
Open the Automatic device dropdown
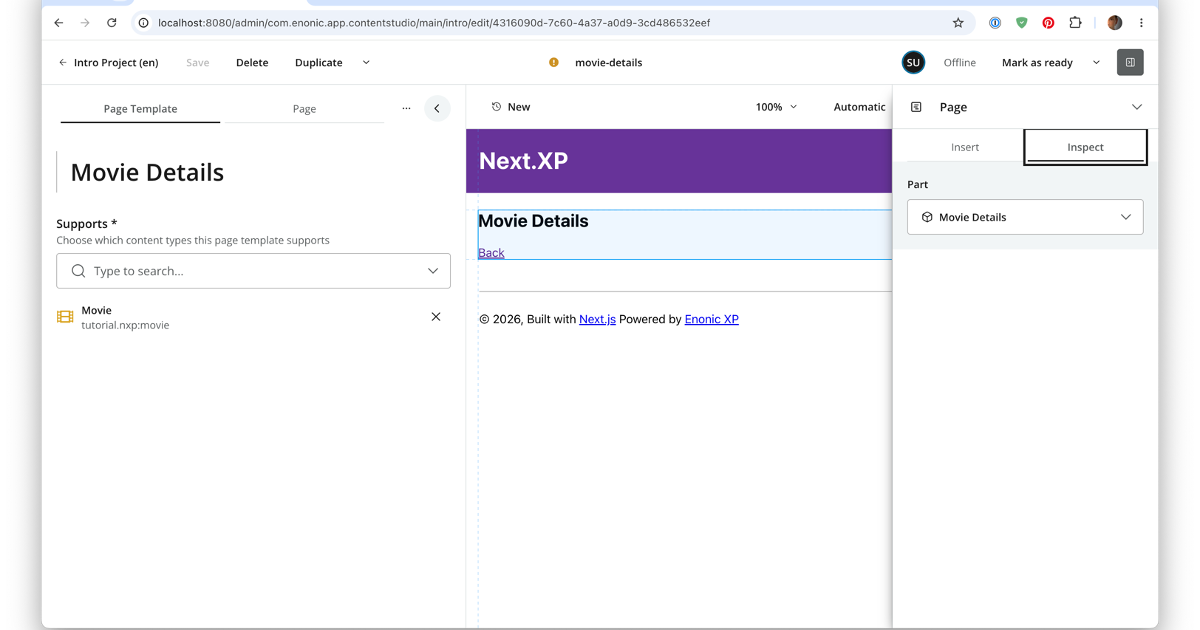(x=860, y=107)
